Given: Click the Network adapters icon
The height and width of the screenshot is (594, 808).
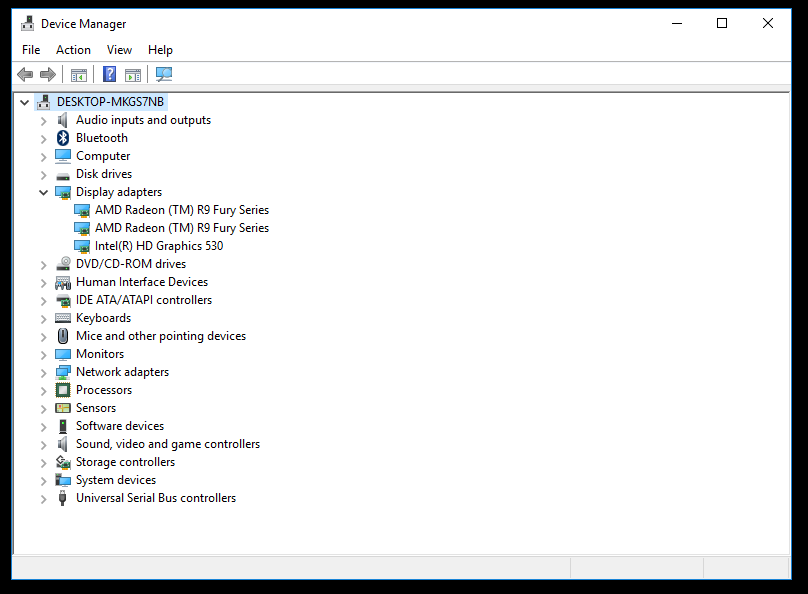Looking at the screenshot, I should point(63,372).
